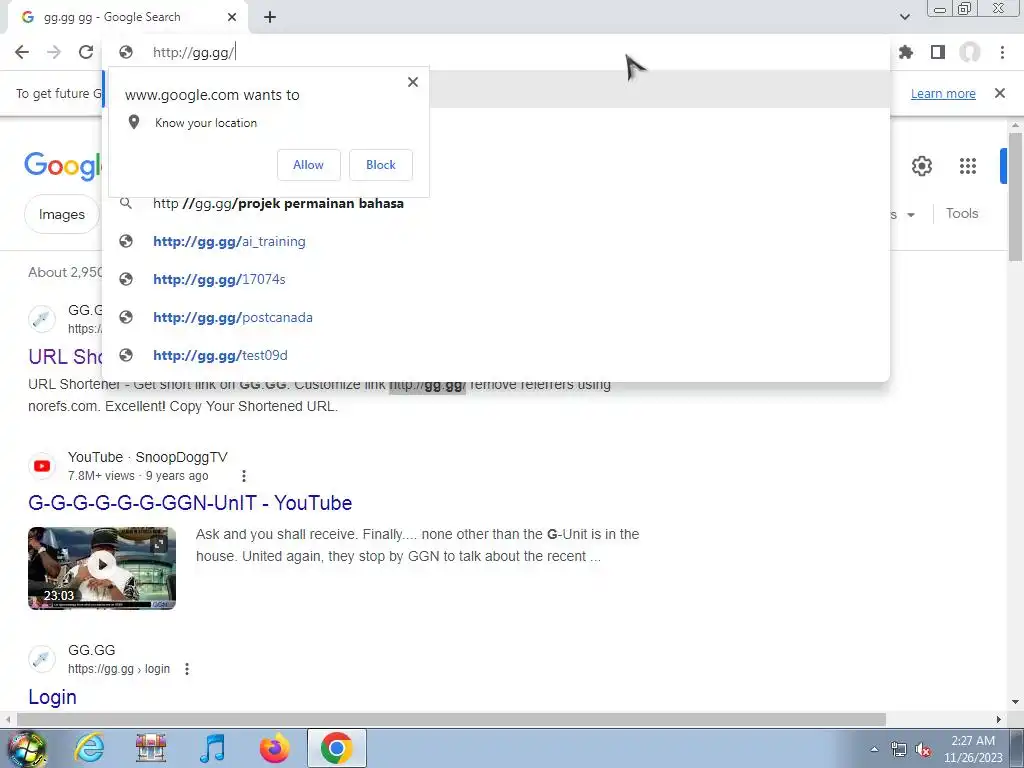Viewport: 1024px width, 768px height.
Task: Open options for the YouTube result
Action: [x=244, y=476]
